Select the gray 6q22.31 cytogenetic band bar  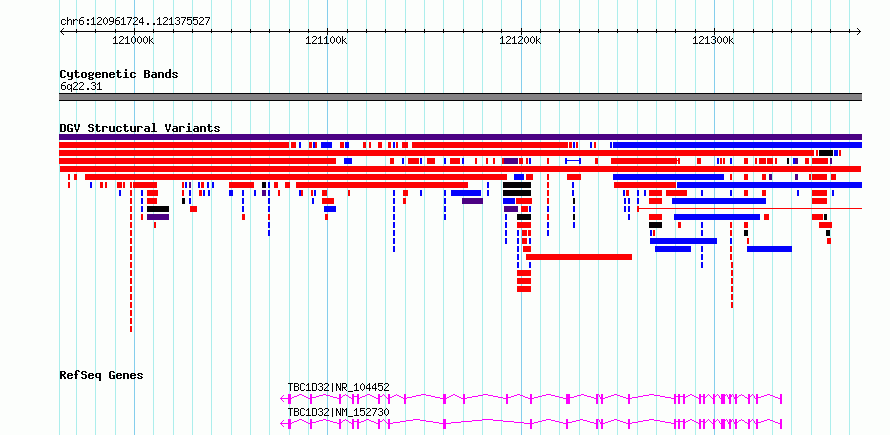[460, 97]
